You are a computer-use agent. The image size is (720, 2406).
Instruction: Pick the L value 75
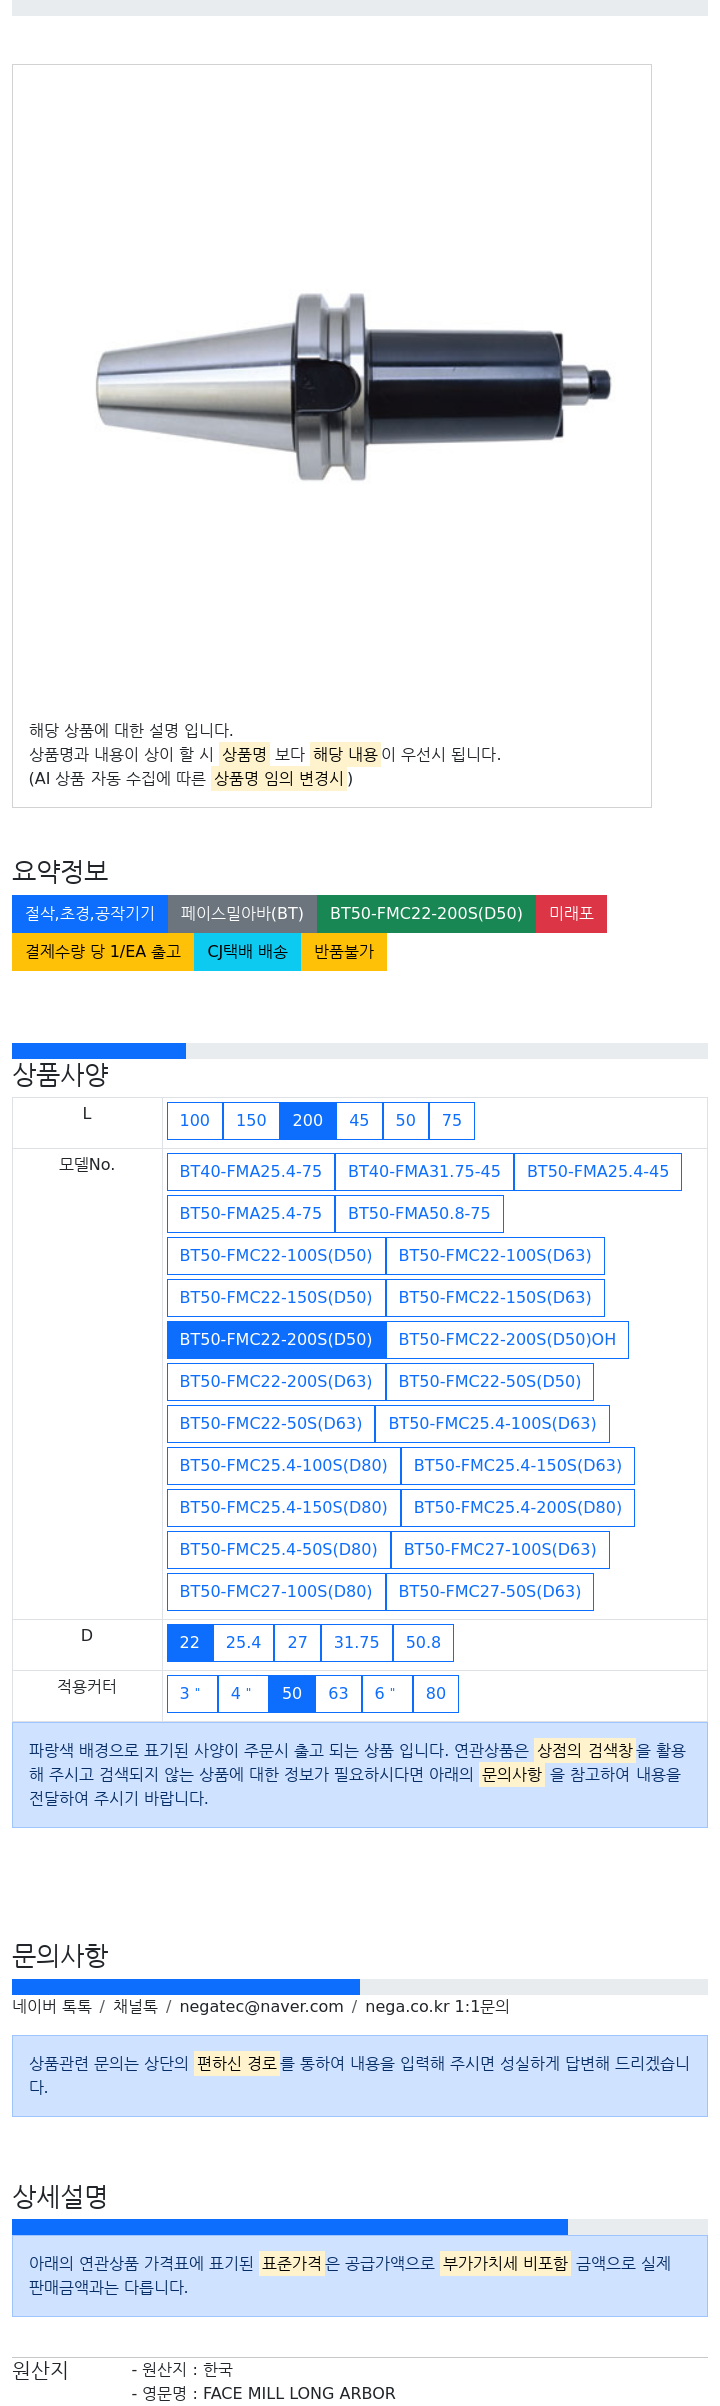pos(452,1120)
